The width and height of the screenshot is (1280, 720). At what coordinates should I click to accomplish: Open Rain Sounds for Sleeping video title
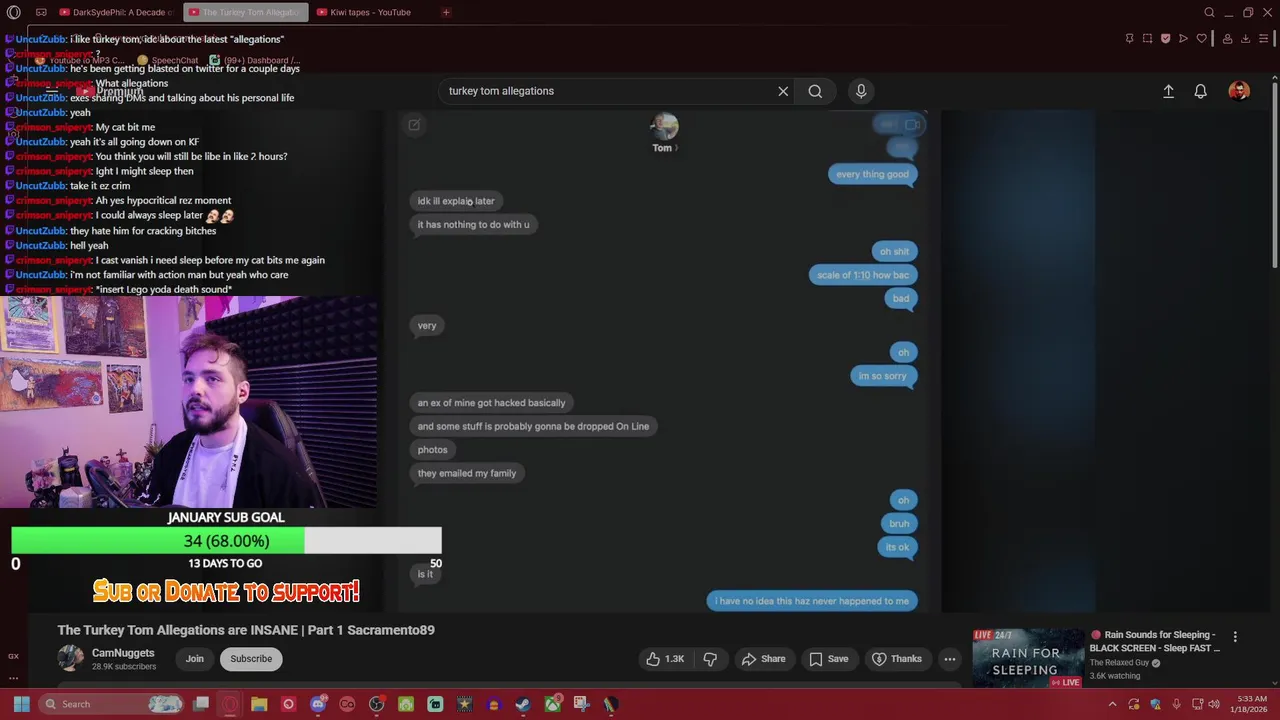point(1155,641)
